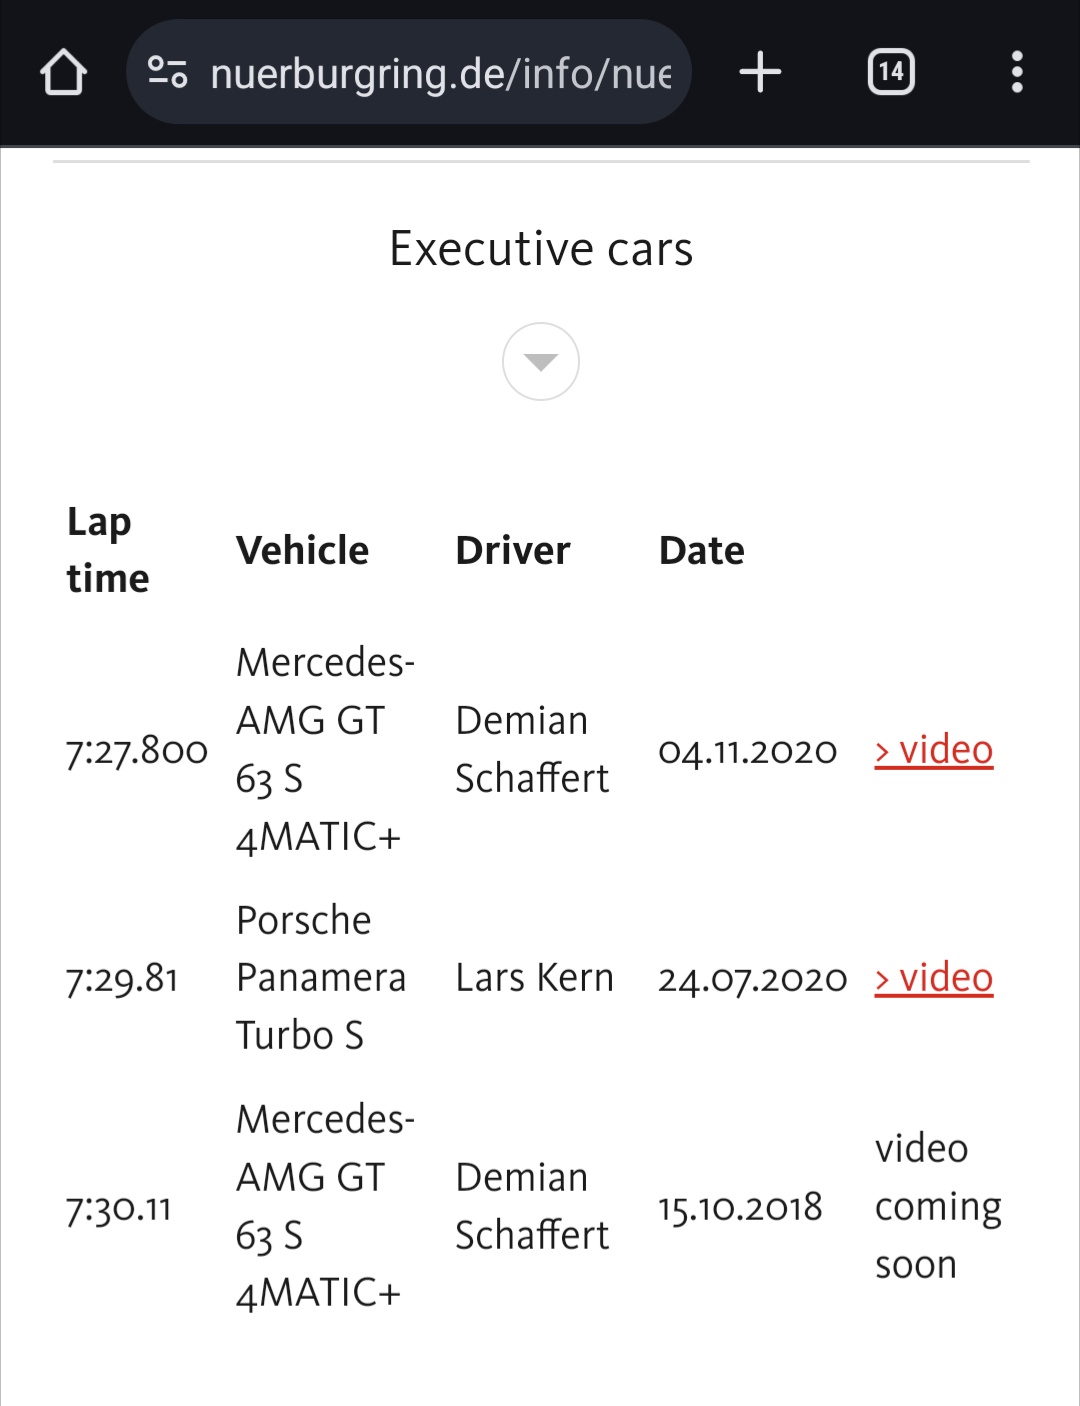Click the Executive cars heading

click(540, 249)
